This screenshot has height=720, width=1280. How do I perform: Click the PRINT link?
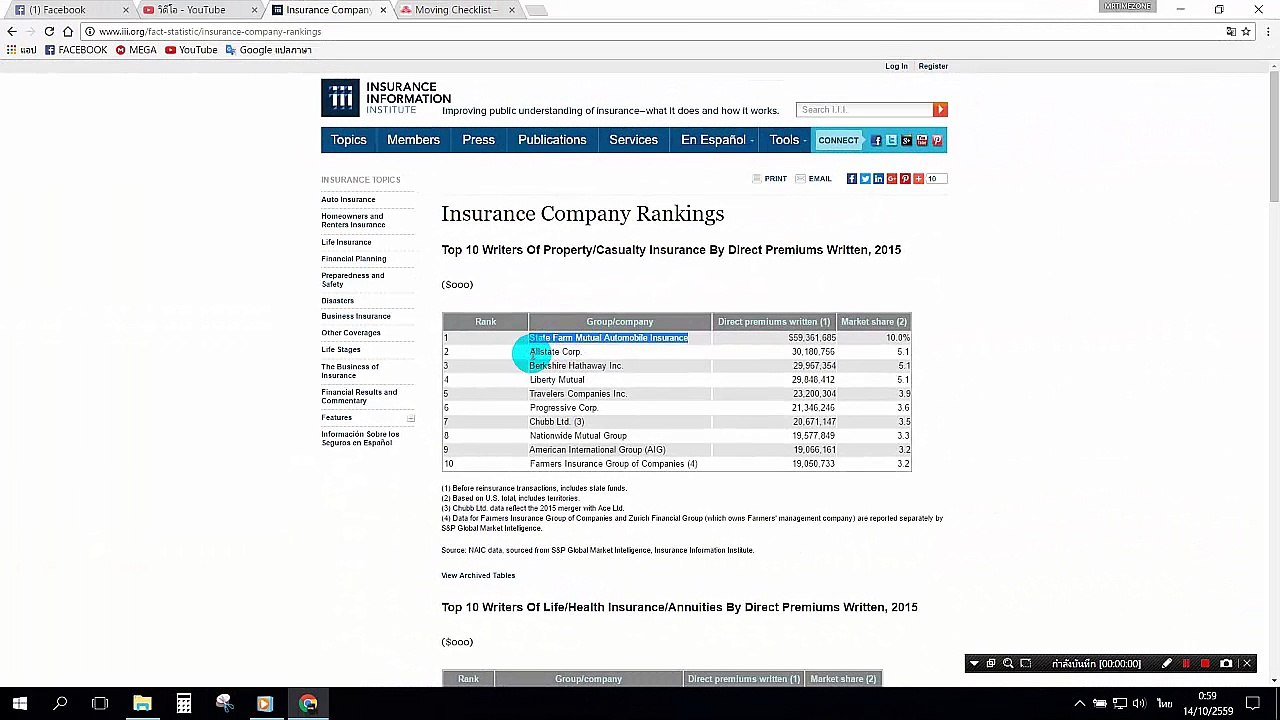pyautogui.click(x=769, y=179)
